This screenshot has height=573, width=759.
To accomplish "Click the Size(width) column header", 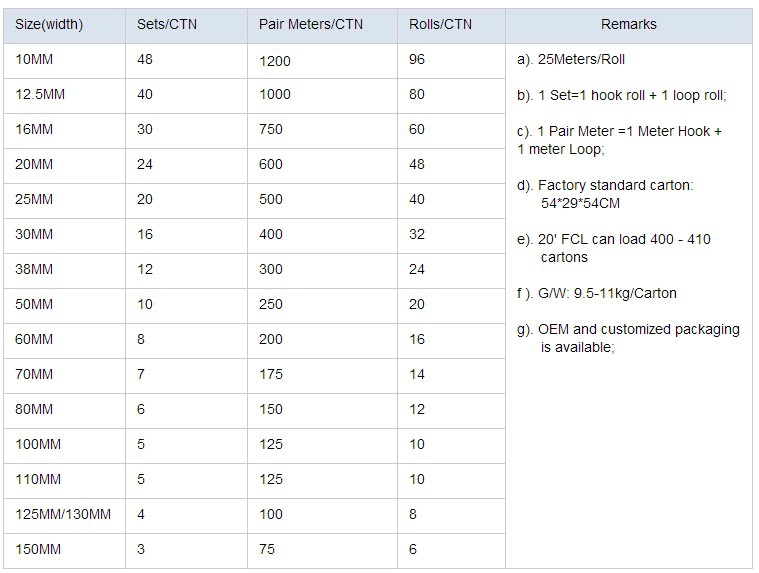I will 64,25.
